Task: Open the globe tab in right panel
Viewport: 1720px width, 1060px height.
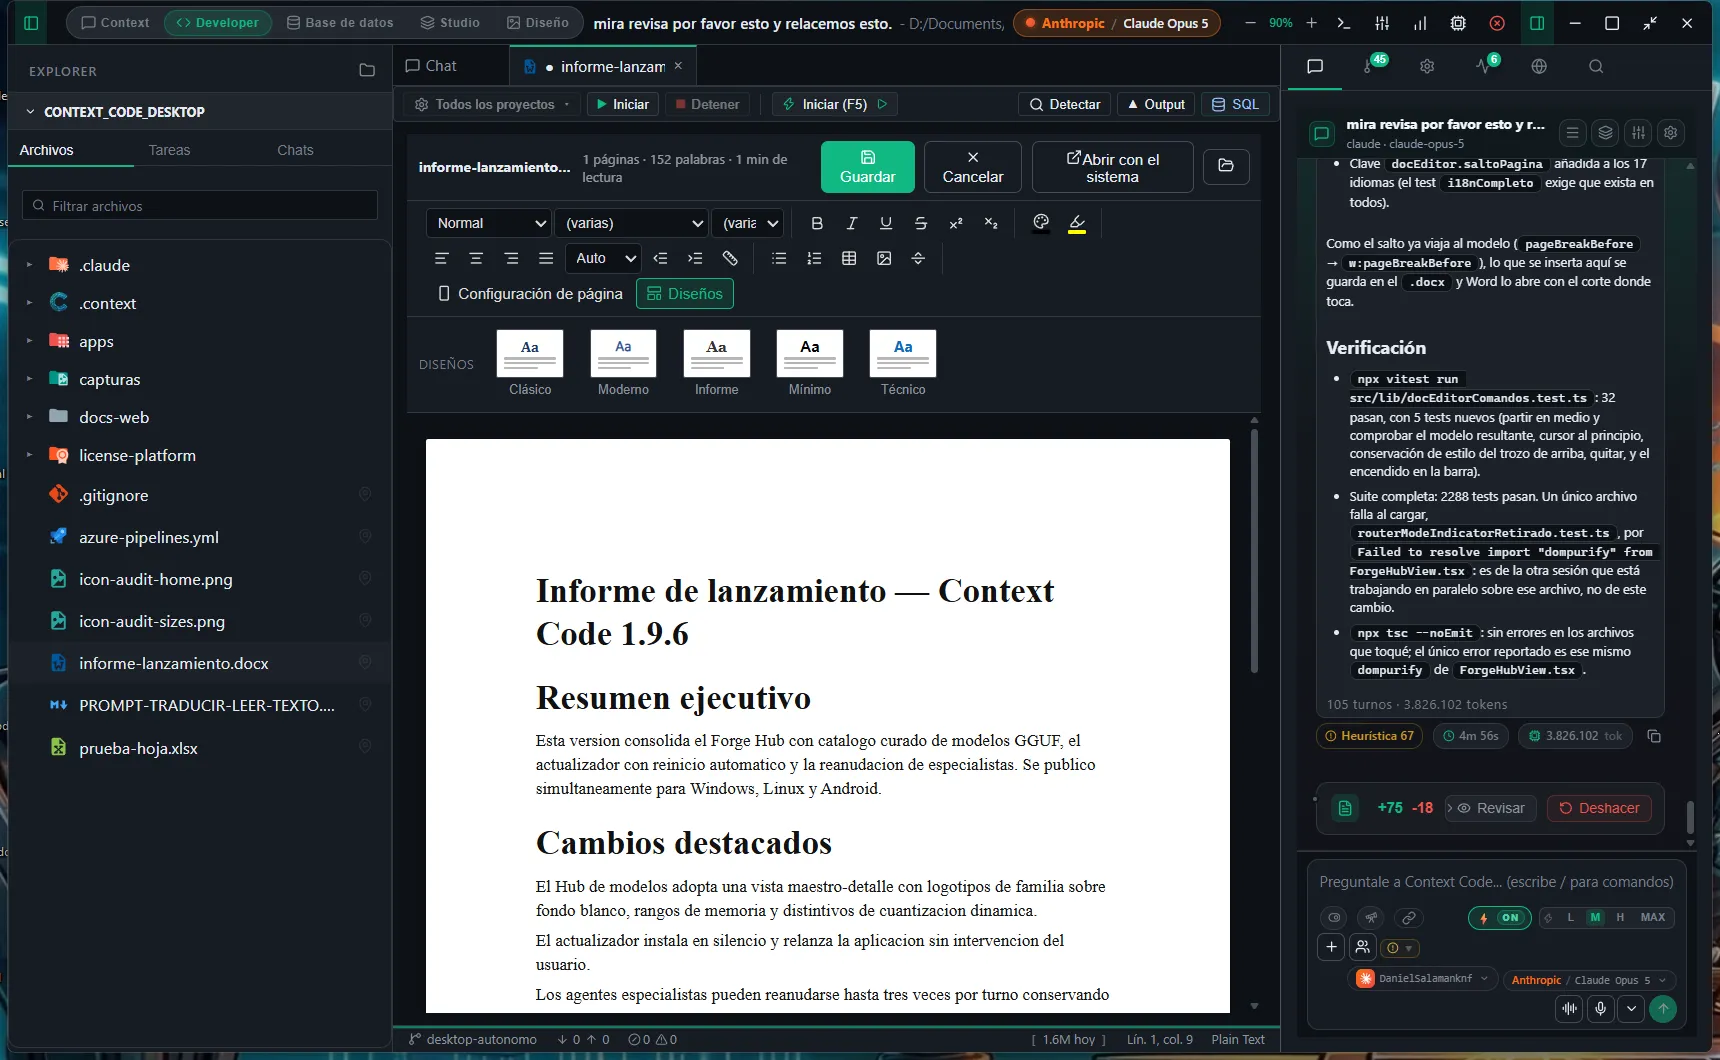Action: point(1539,66)
